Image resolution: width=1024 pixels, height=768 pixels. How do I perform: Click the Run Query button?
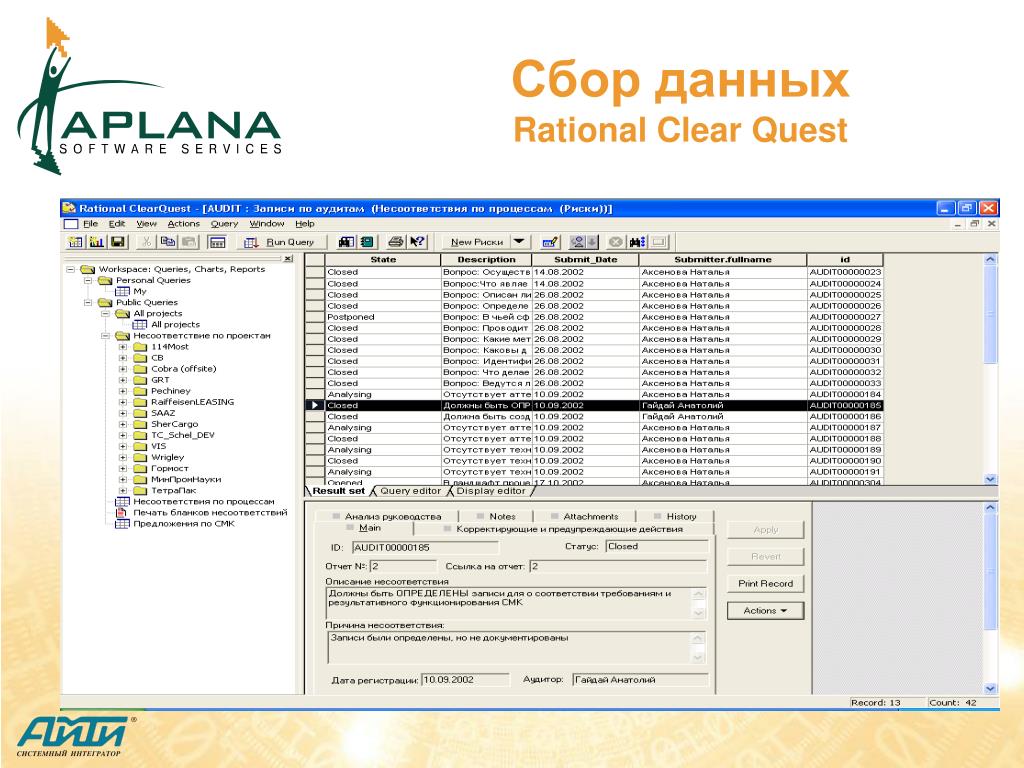coord(280,242)
